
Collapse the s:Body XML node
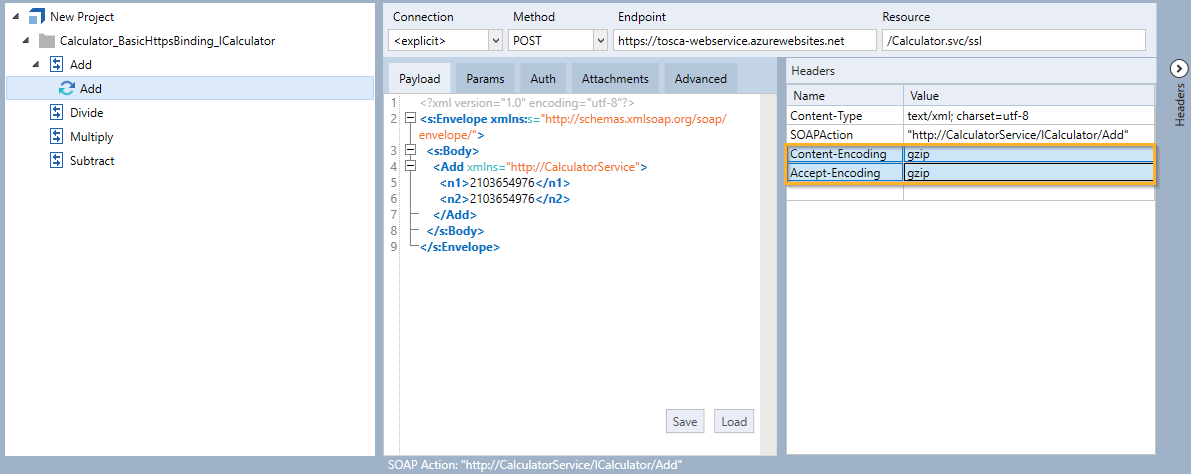408,151
